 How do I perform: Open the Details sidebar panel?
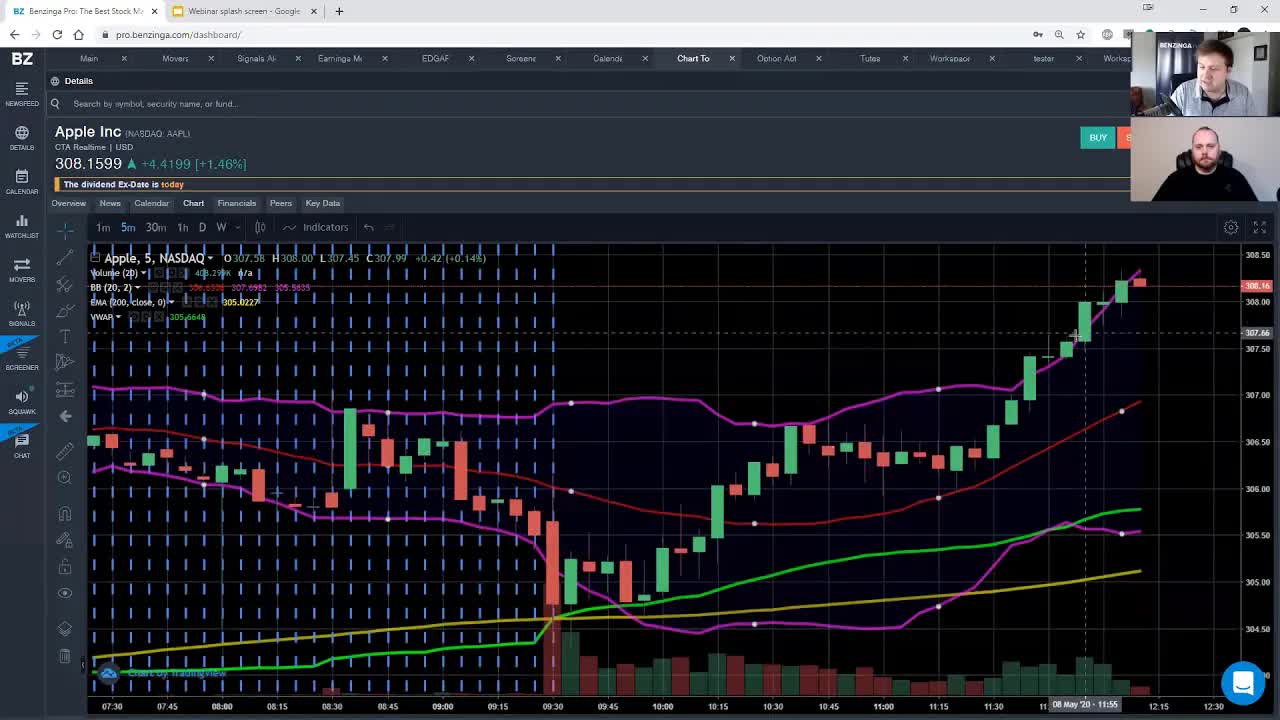click(x=22, y=138)
